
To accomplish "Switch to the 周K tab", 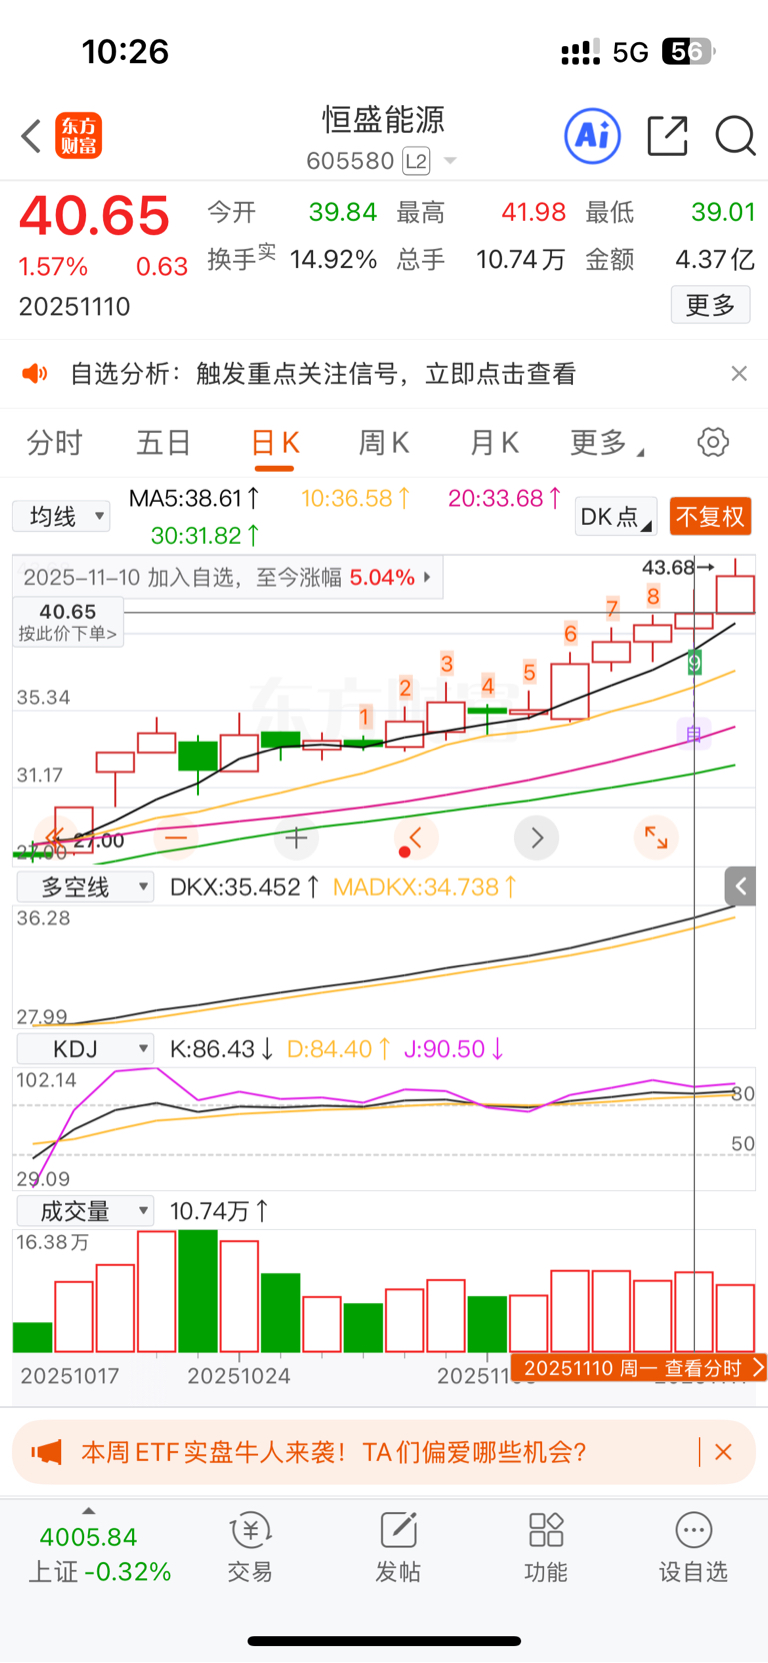I will coord(384,443).
